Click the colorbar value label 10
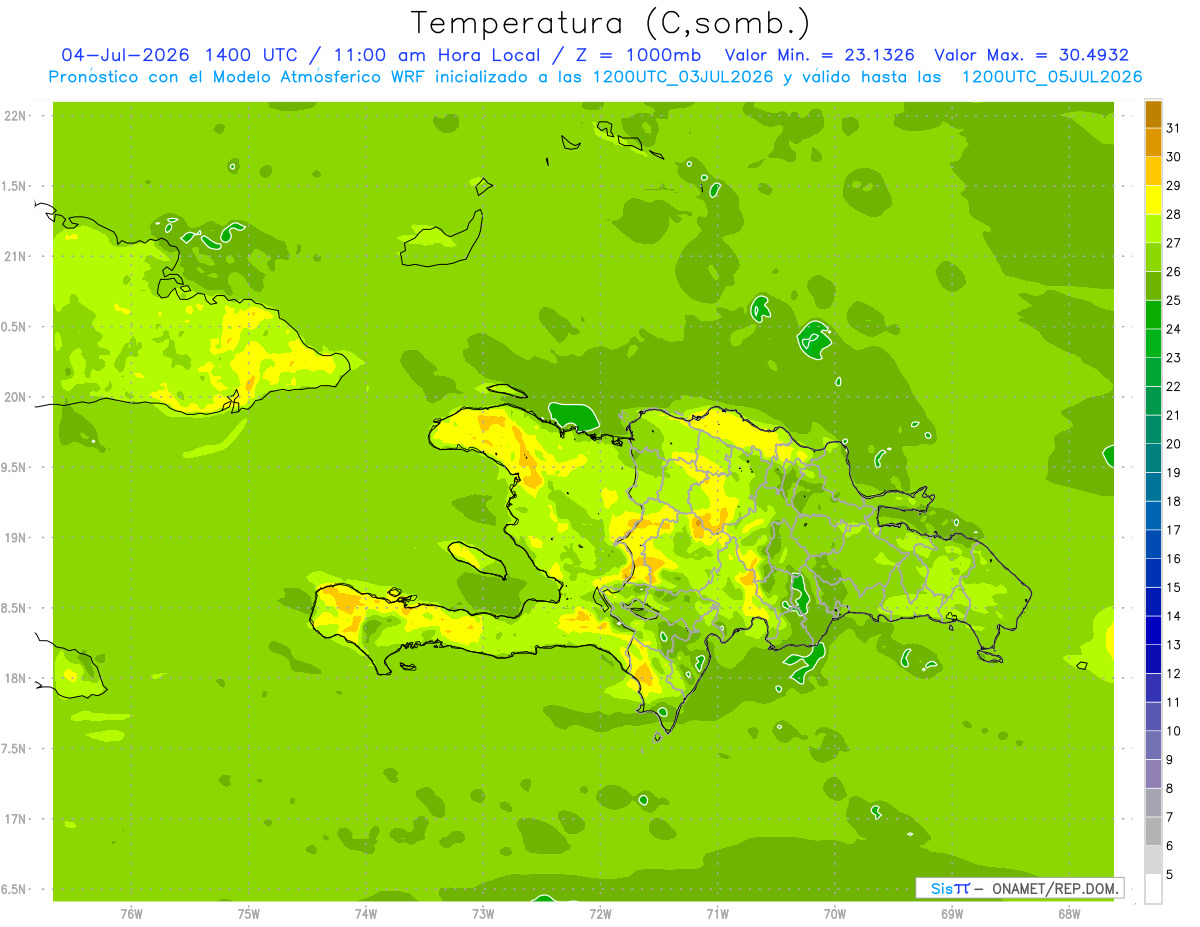Viewport: 1200px width, 927px height. click(1173, 731)
